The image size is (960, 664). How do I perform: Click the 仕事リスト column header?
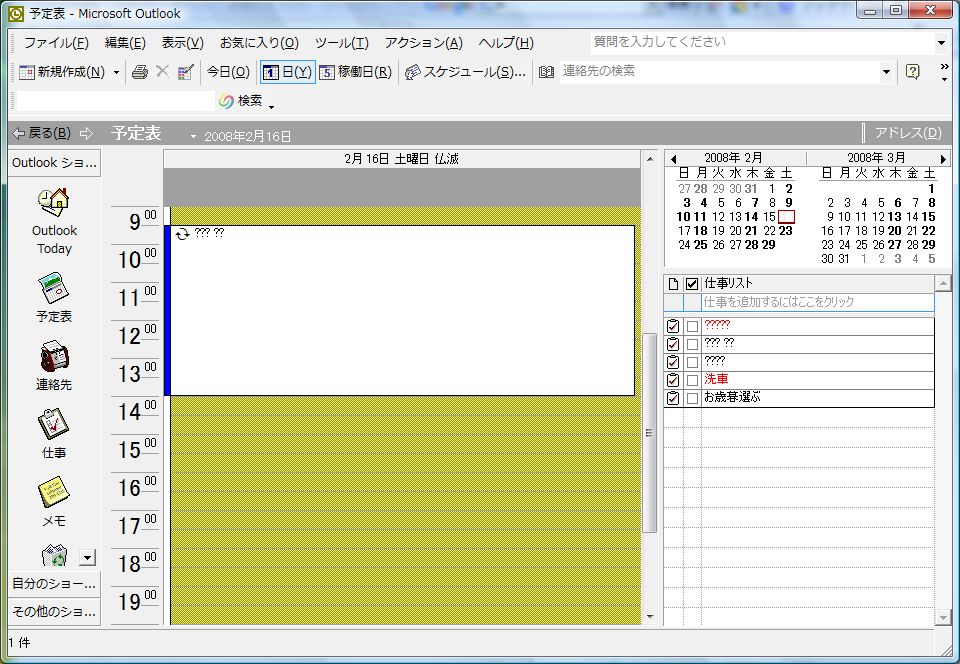click(x=818, y=283)
